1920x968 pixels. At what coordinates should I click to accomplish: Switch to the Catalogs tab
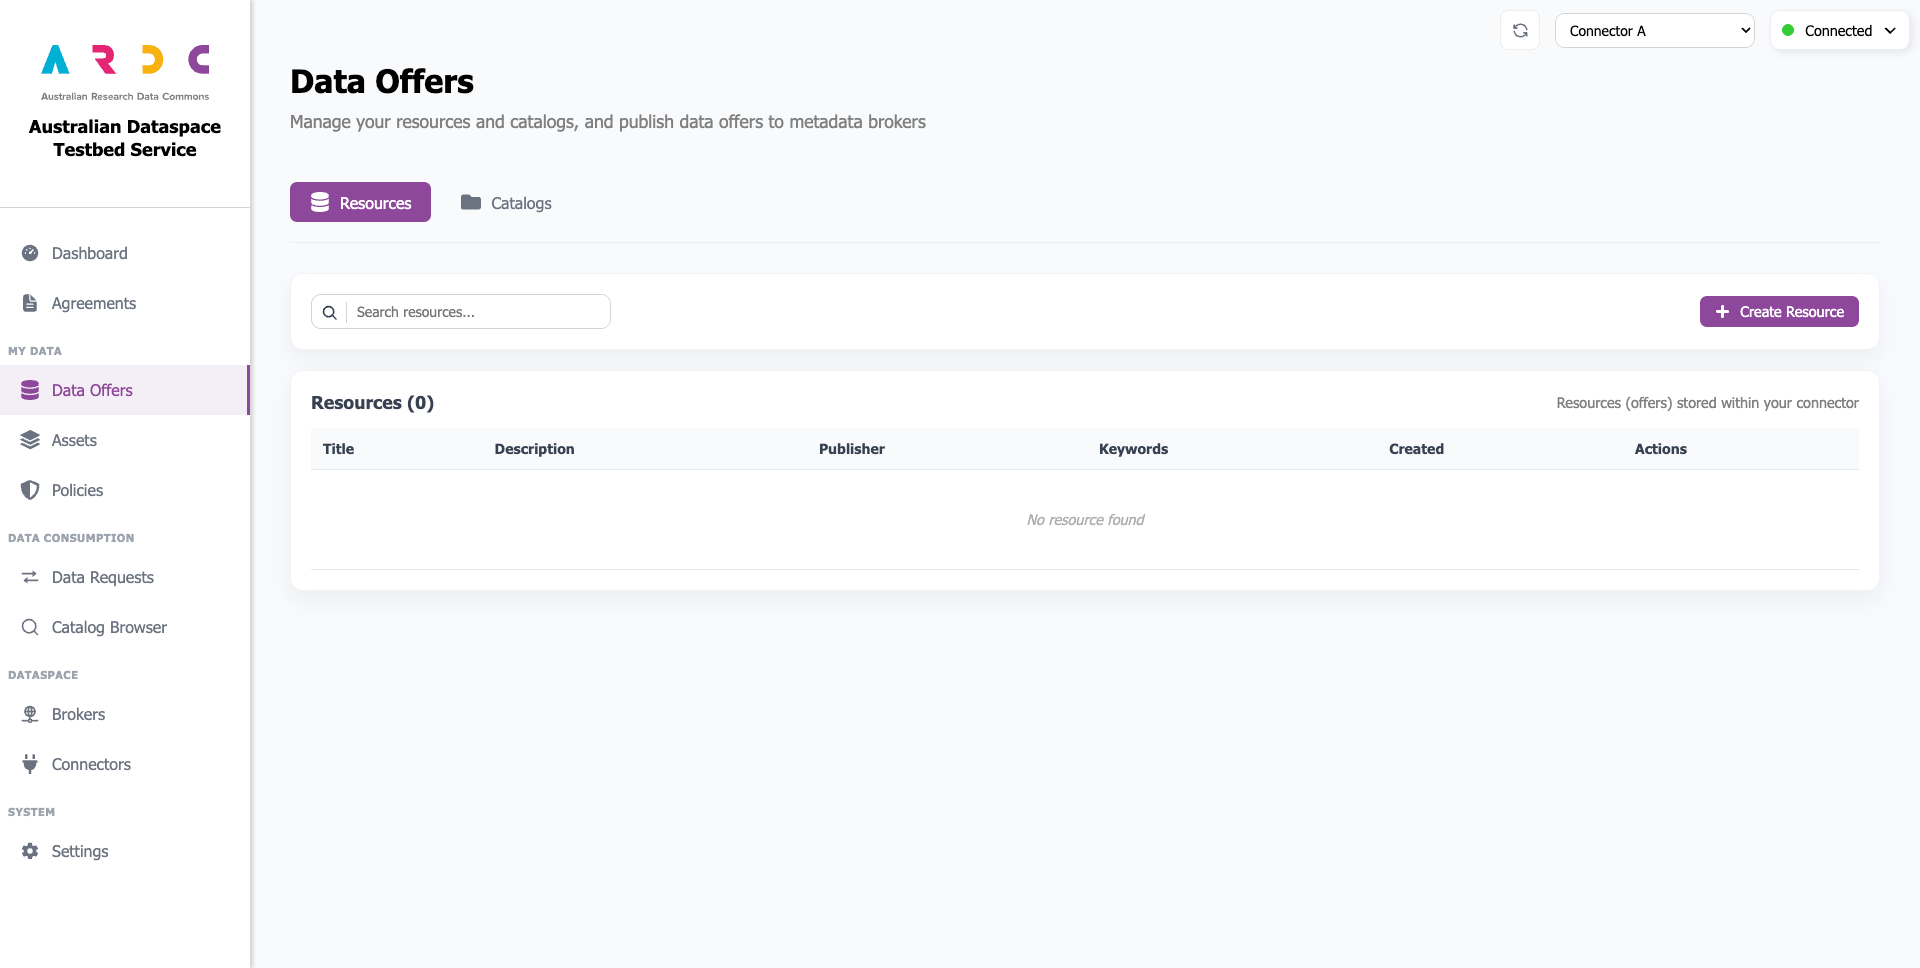(506, 202)
